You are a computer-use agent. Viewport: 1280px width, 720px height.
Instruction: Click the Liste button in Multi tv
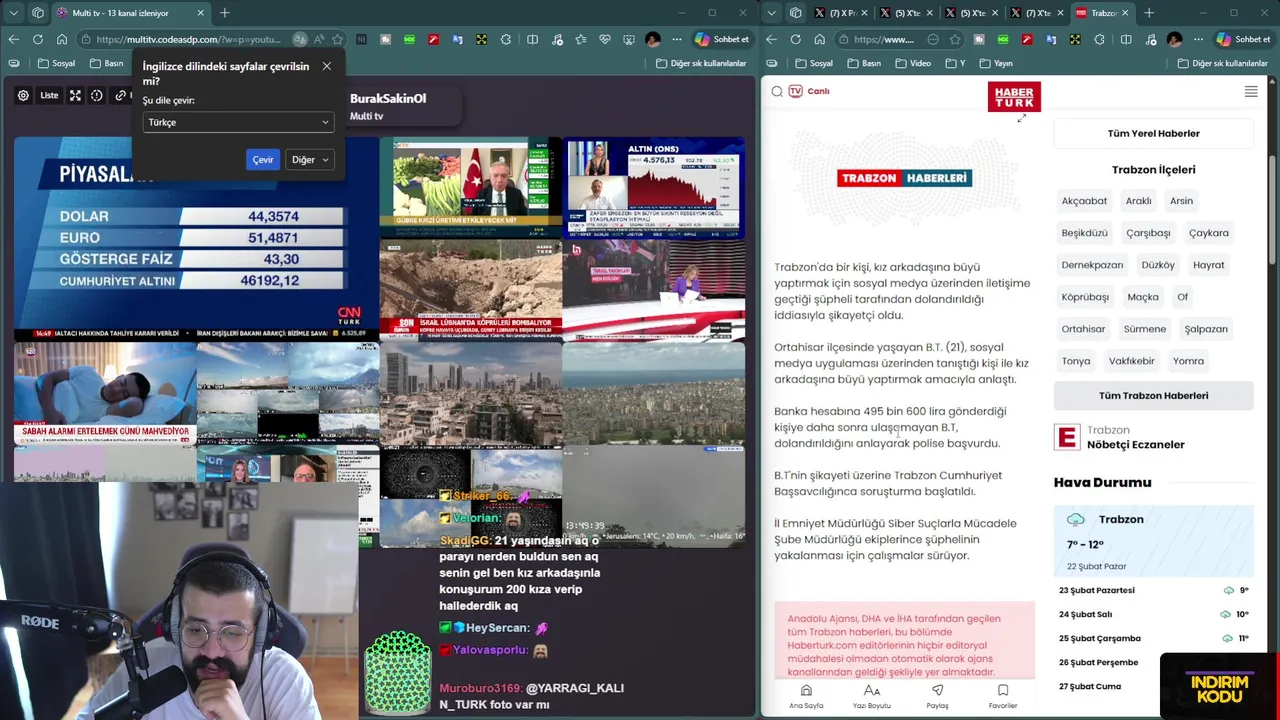click(49, 95)
